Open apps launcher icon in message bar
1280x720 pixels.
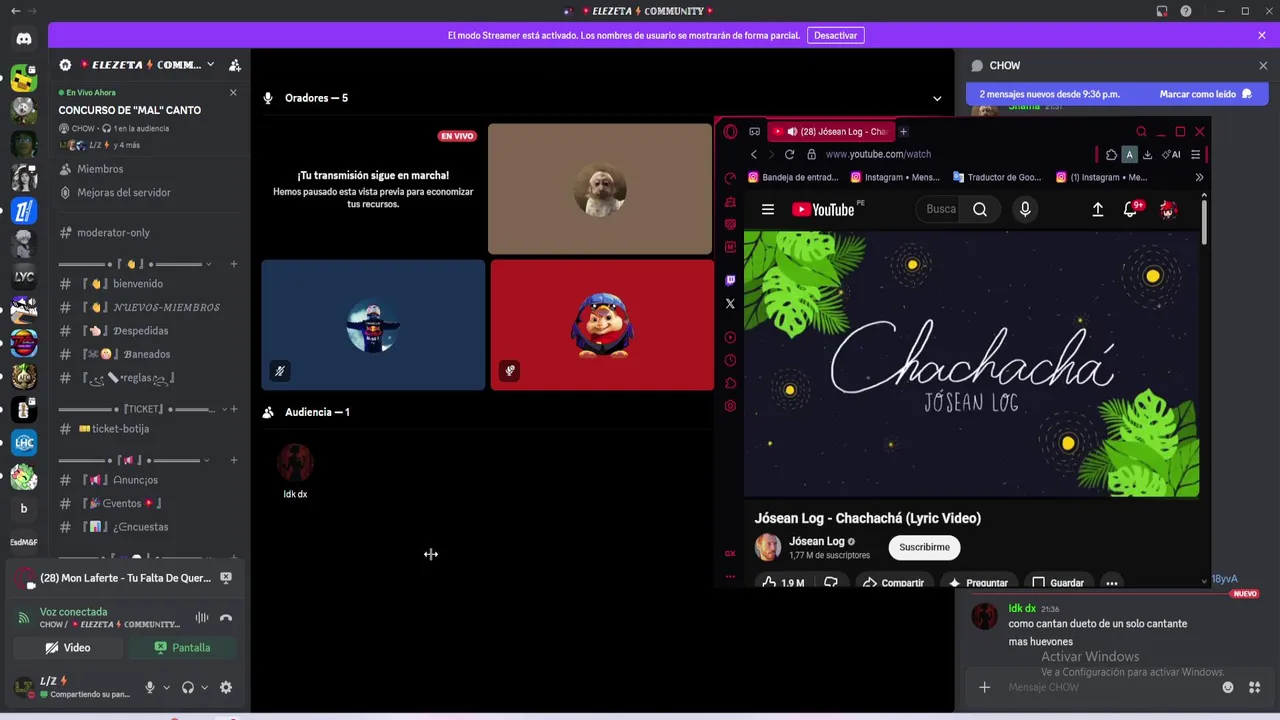(x=1255, y=687)
